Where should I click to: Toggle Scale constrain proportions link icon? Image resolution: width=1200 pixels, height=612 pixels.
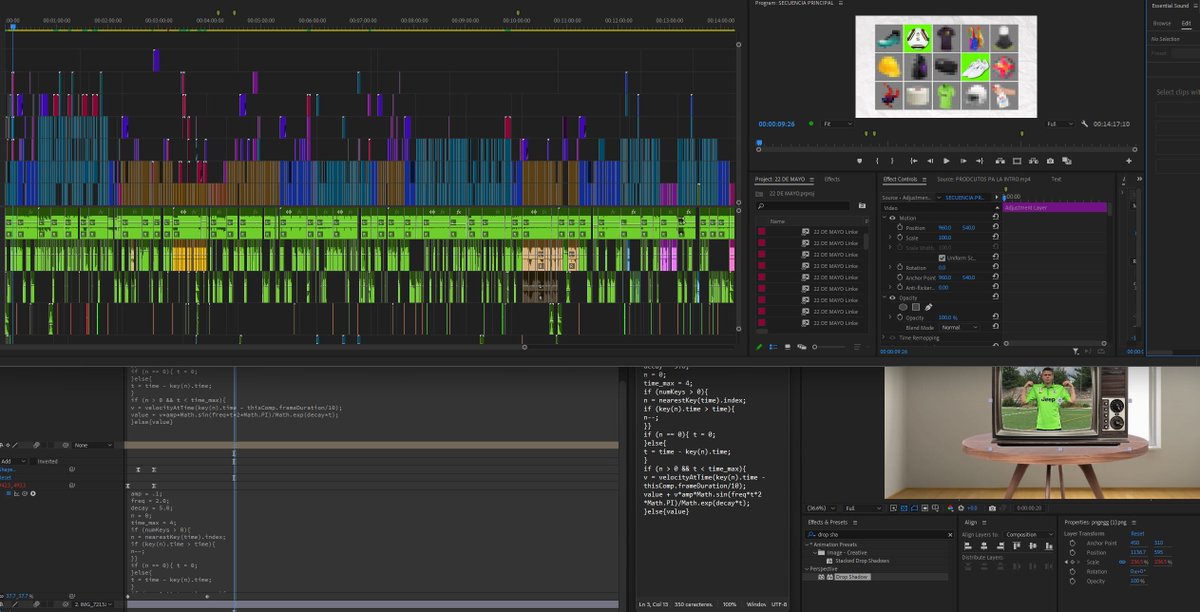click(x=1122, y=562)
